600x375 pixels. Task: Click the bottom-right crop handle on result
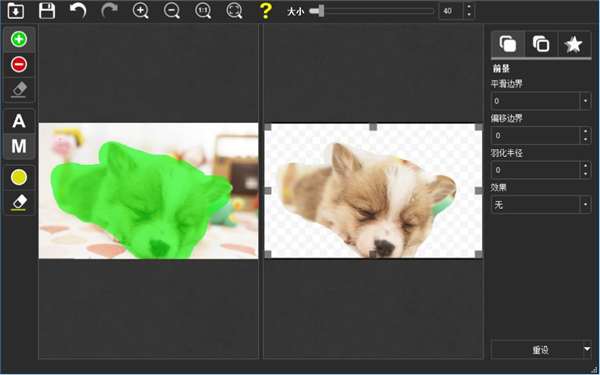click(x=479, y=254)
